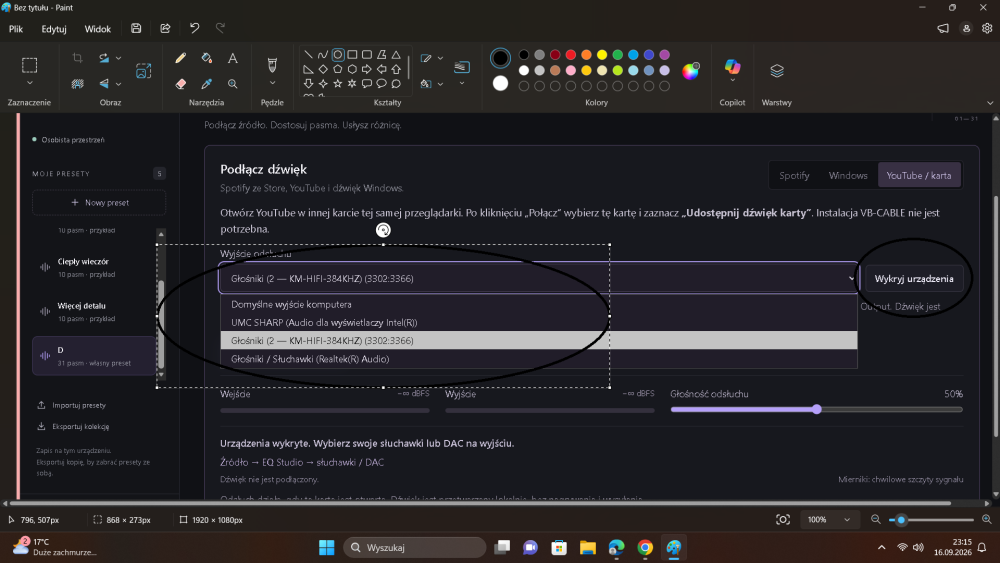
Task: Choose the curve shape
Action: click(x=323, y=55)
